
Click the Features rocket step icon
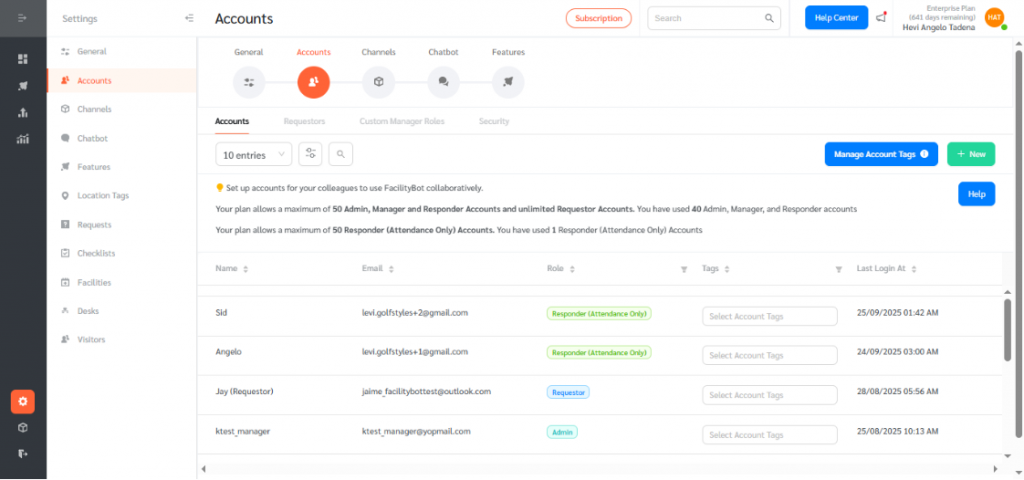click(x=508, y=82)
